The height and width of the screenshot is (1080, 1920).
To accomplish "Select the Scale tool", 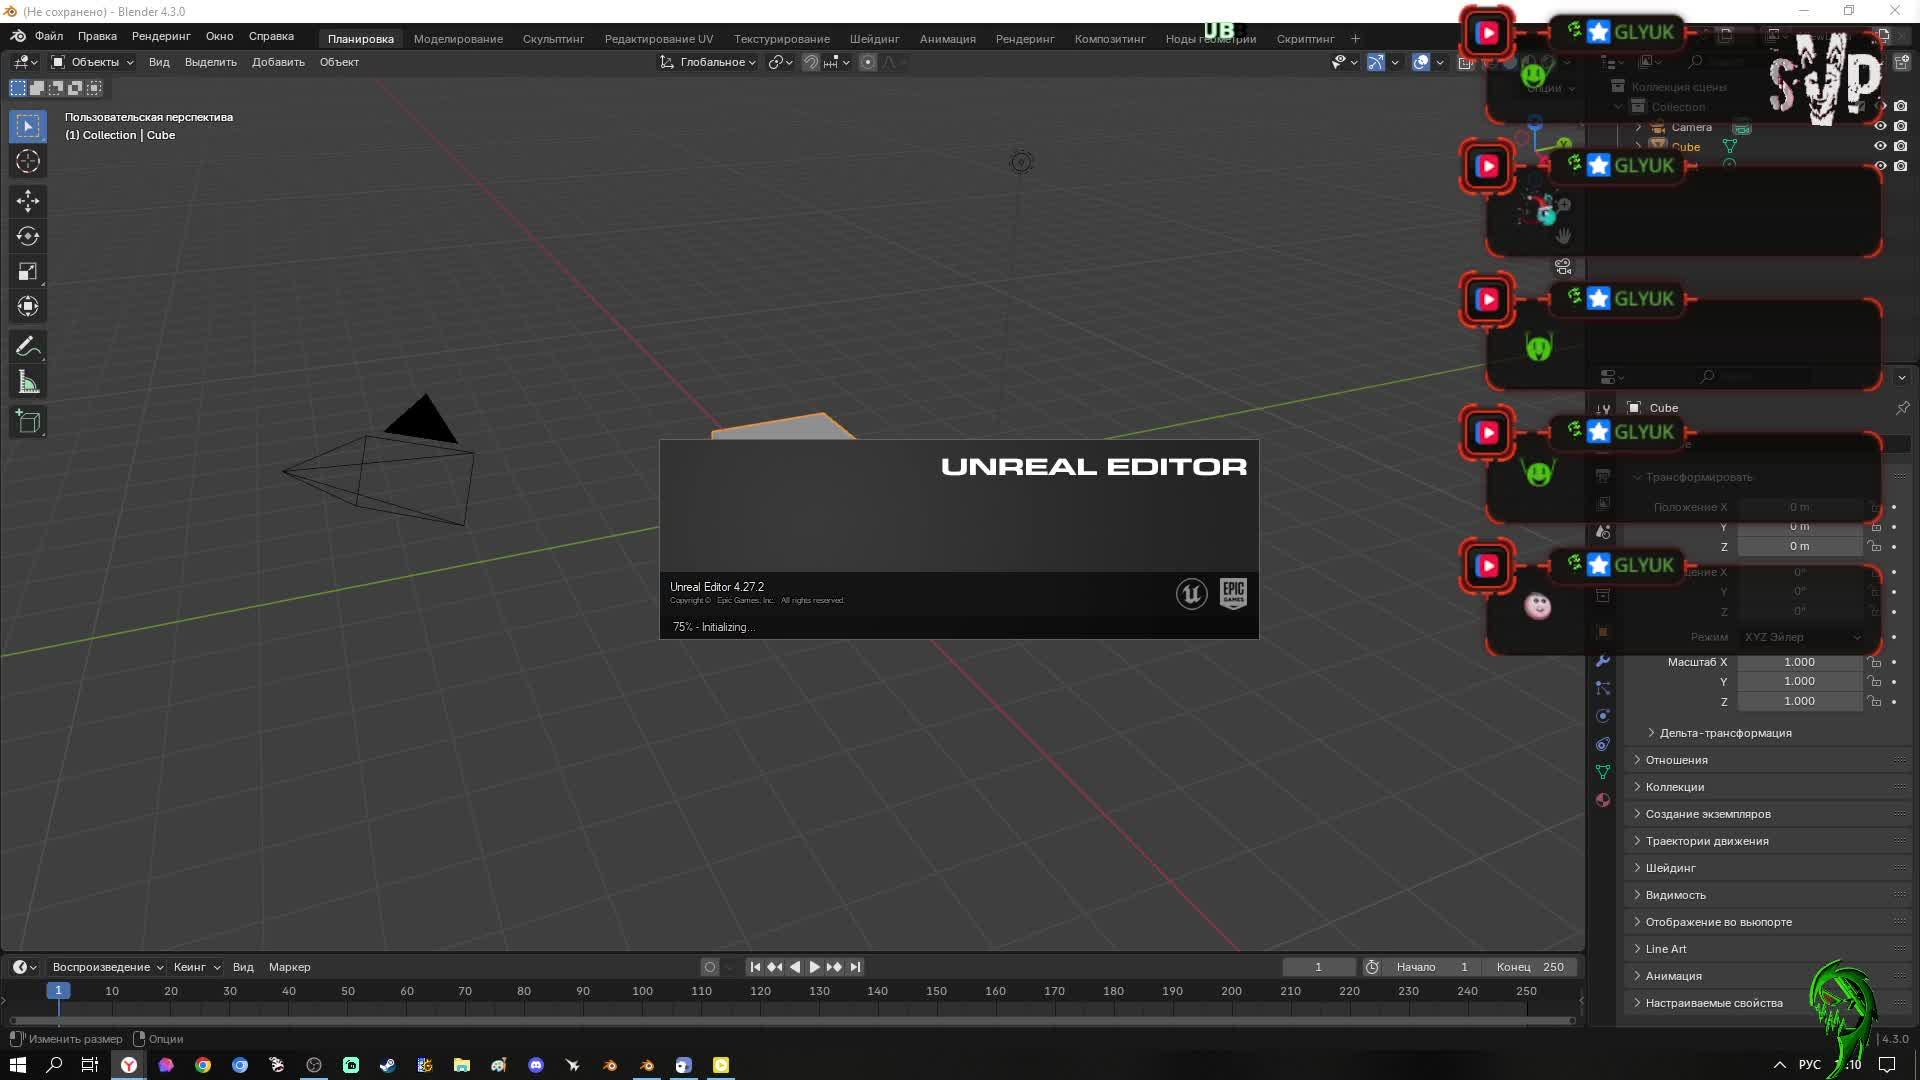I will 28,271.
